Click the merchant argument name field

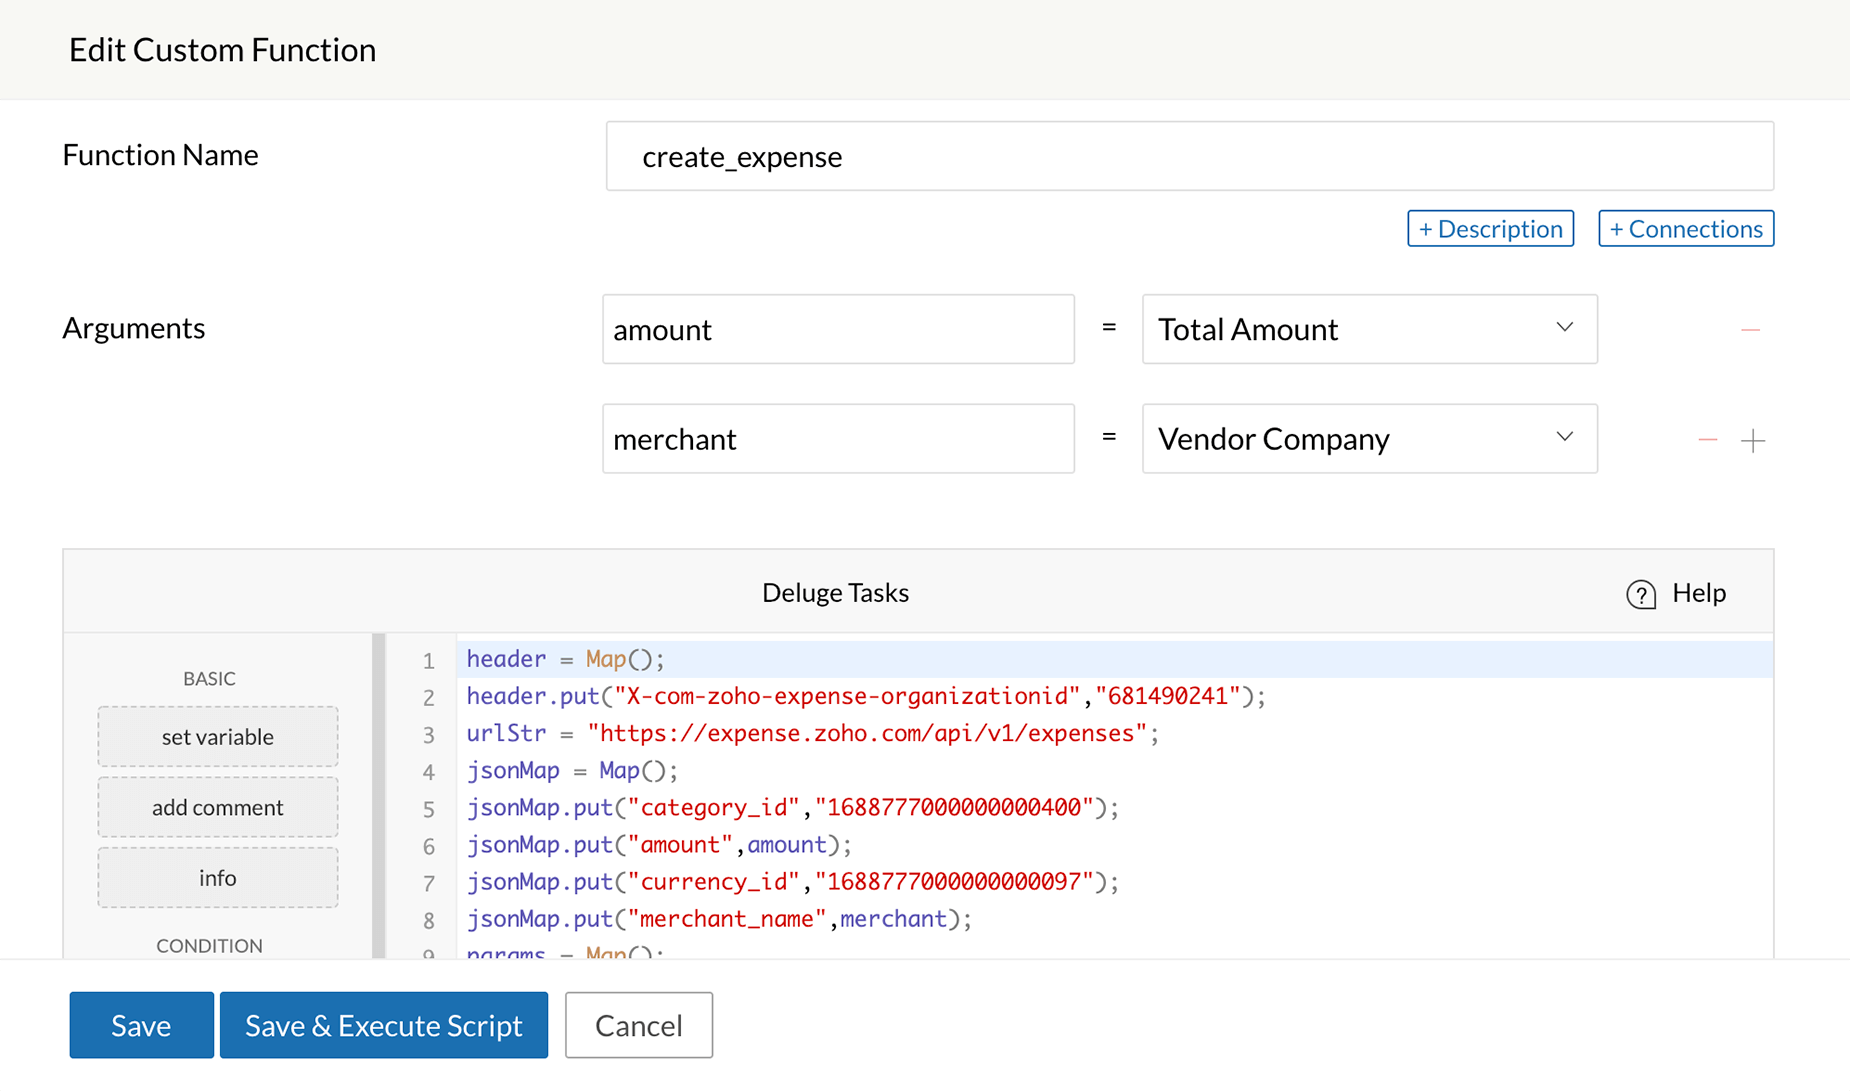(838, 439)
